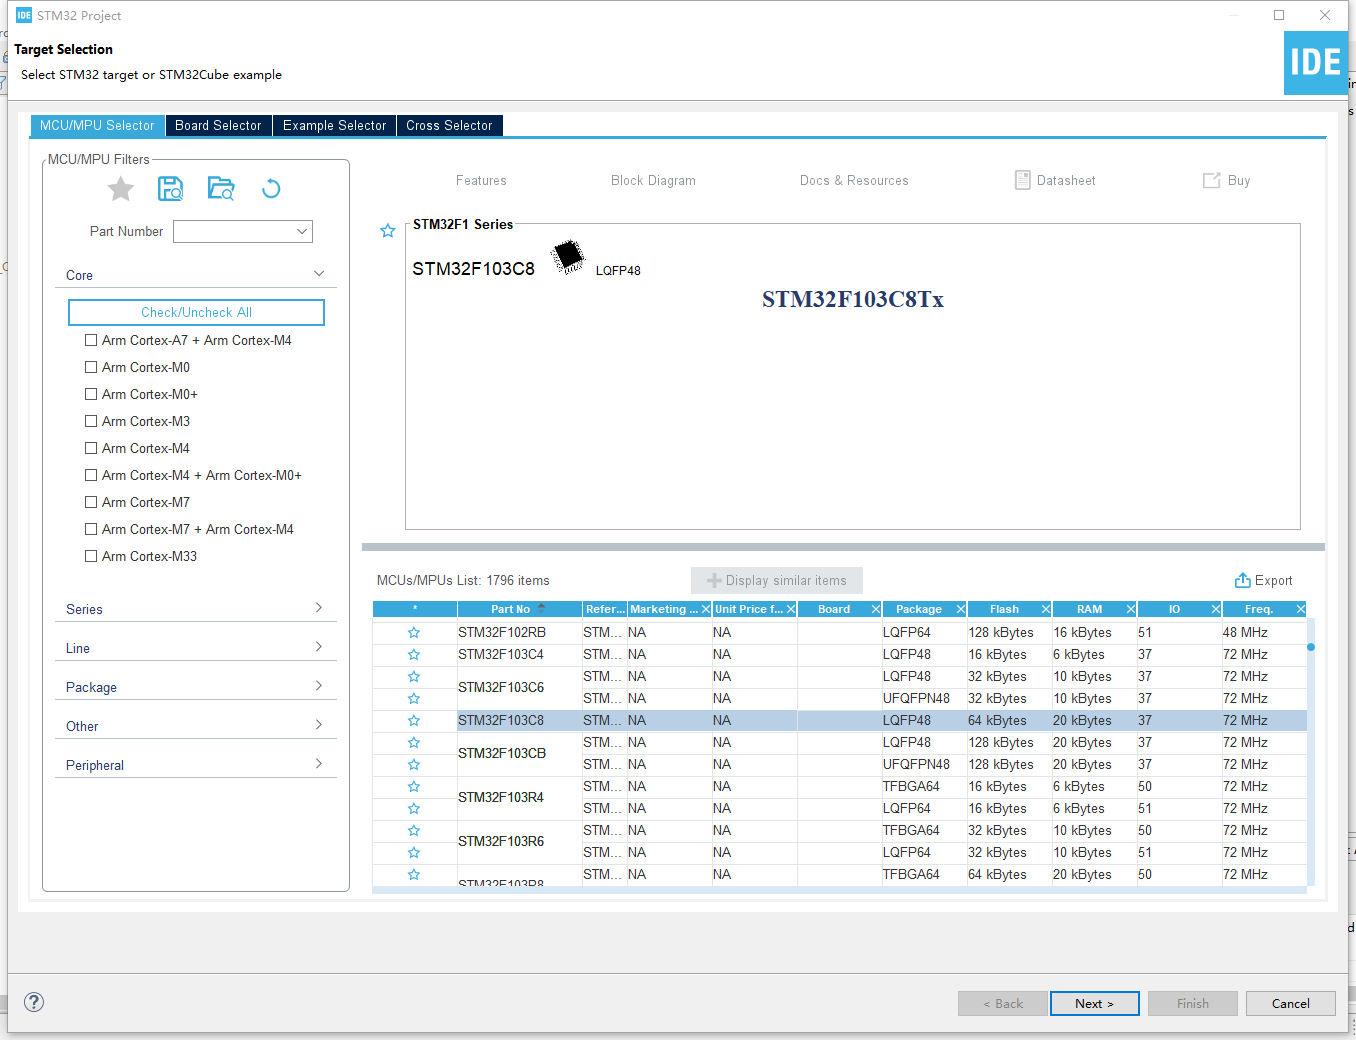This screenshot has width=1356, height=1040.
Task: Hide the Marketing column using its X
Action: 705,609
